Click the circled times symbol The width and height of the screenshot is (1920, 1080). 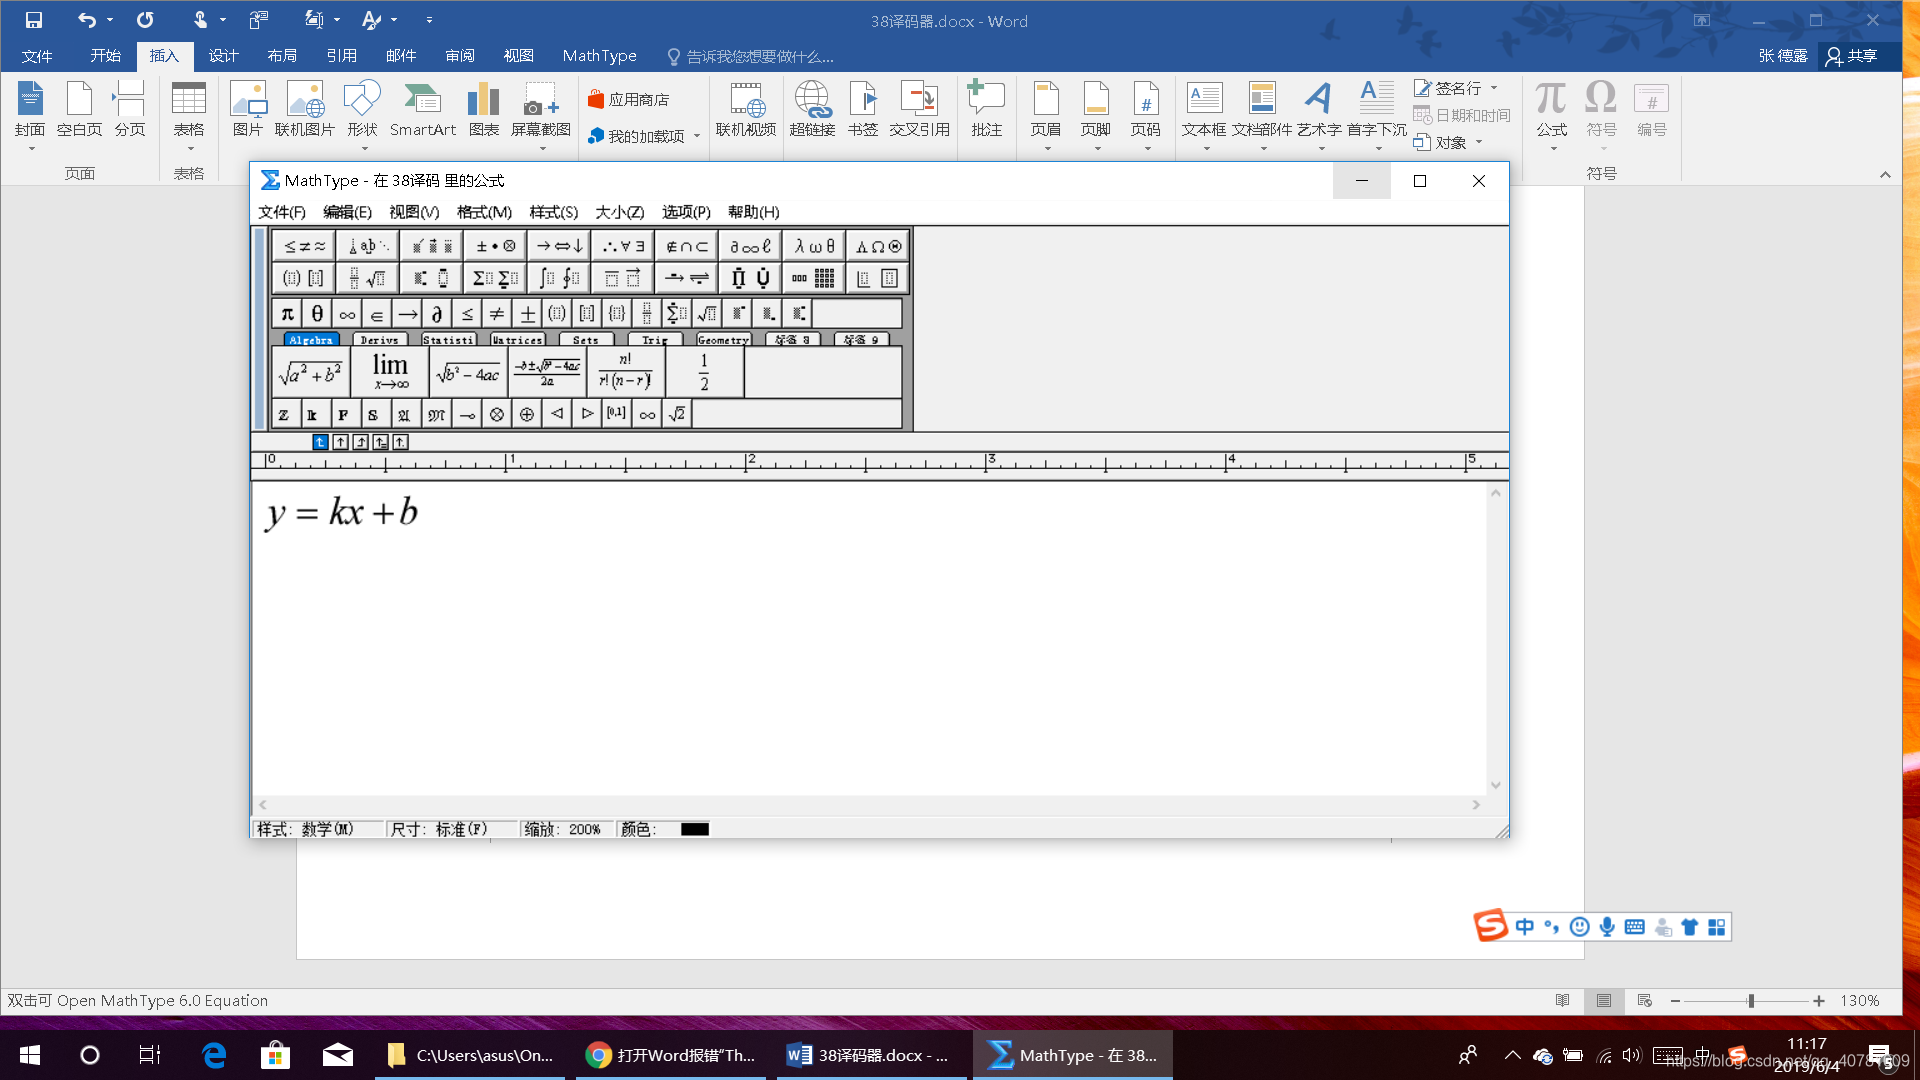click(x=497, y=414)
